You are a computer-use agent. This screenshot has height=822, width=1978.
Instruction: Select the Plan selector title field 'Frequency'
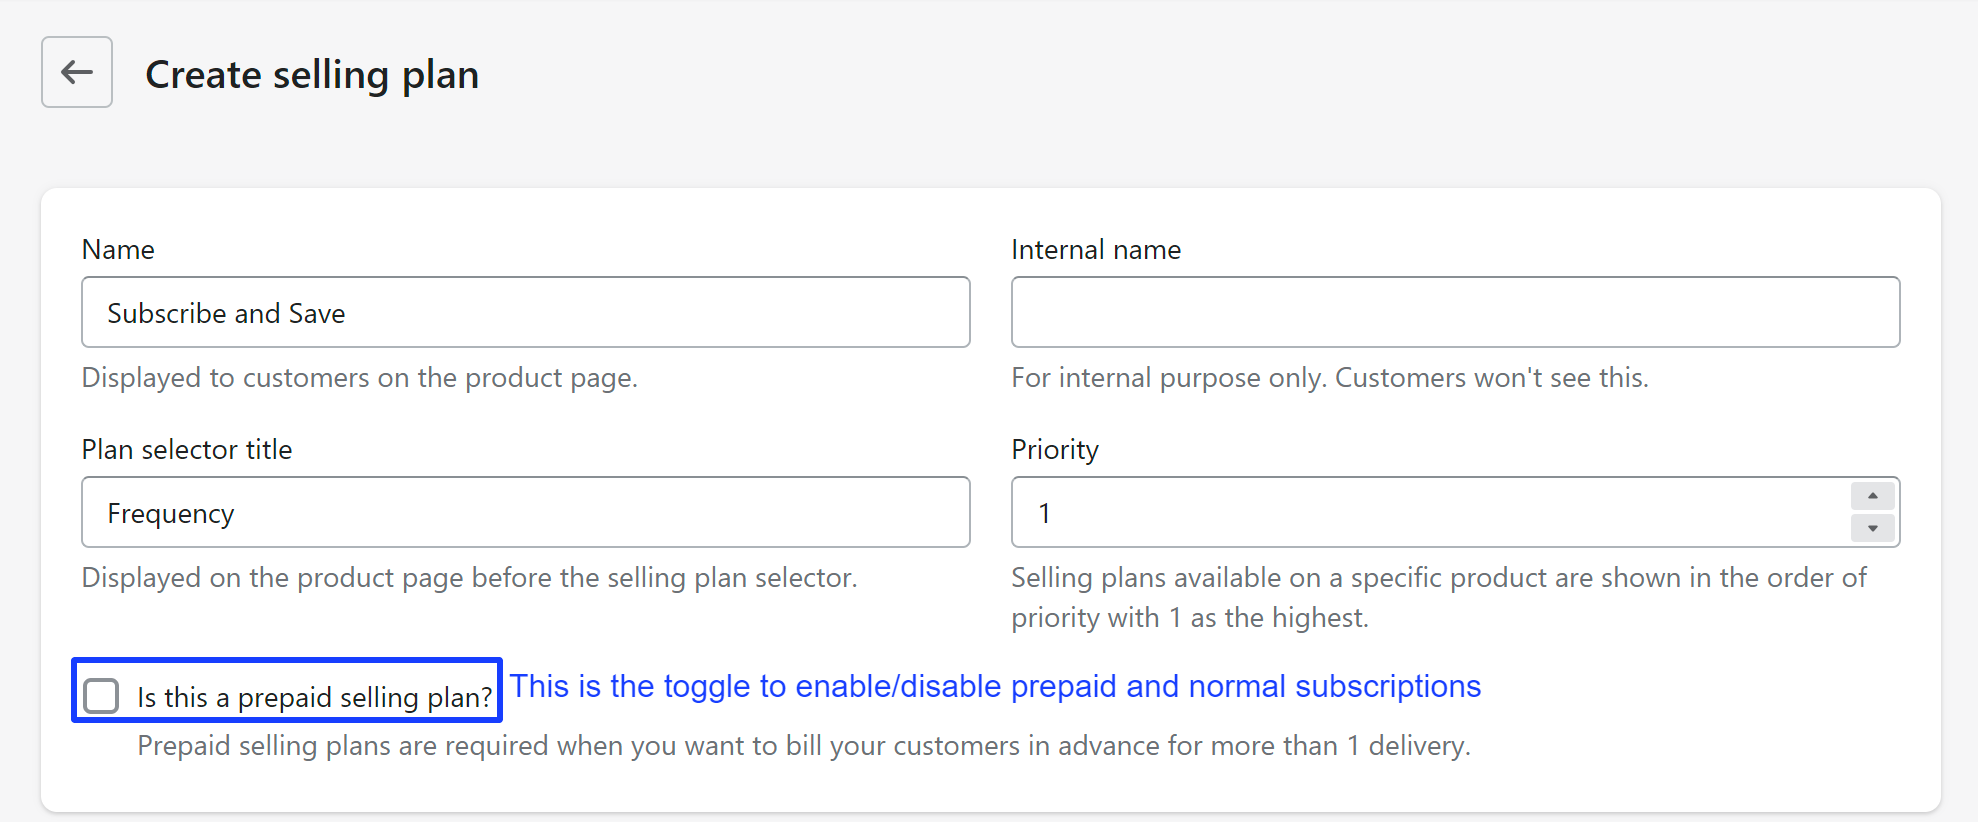(525, 513)
